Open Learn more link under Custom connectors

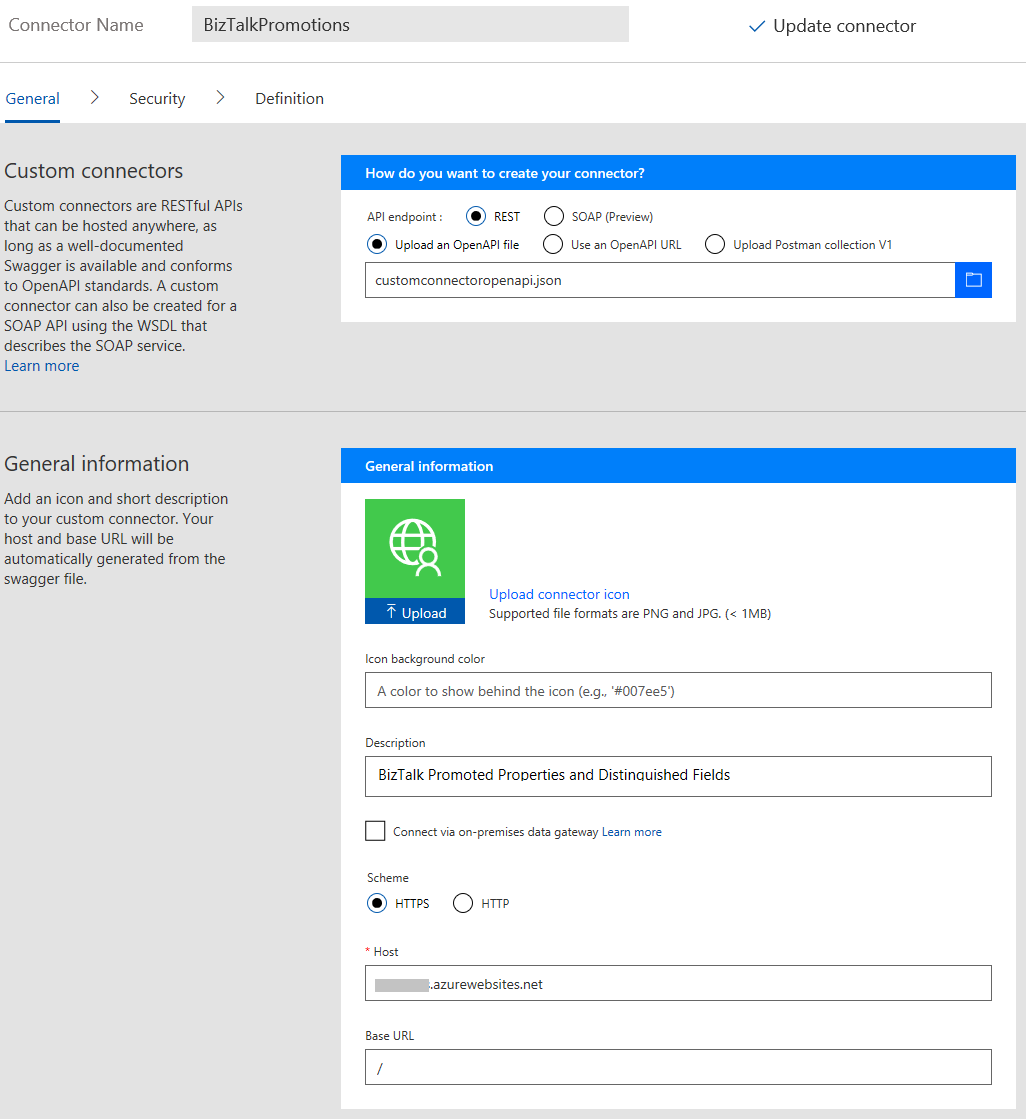(42, 365)
